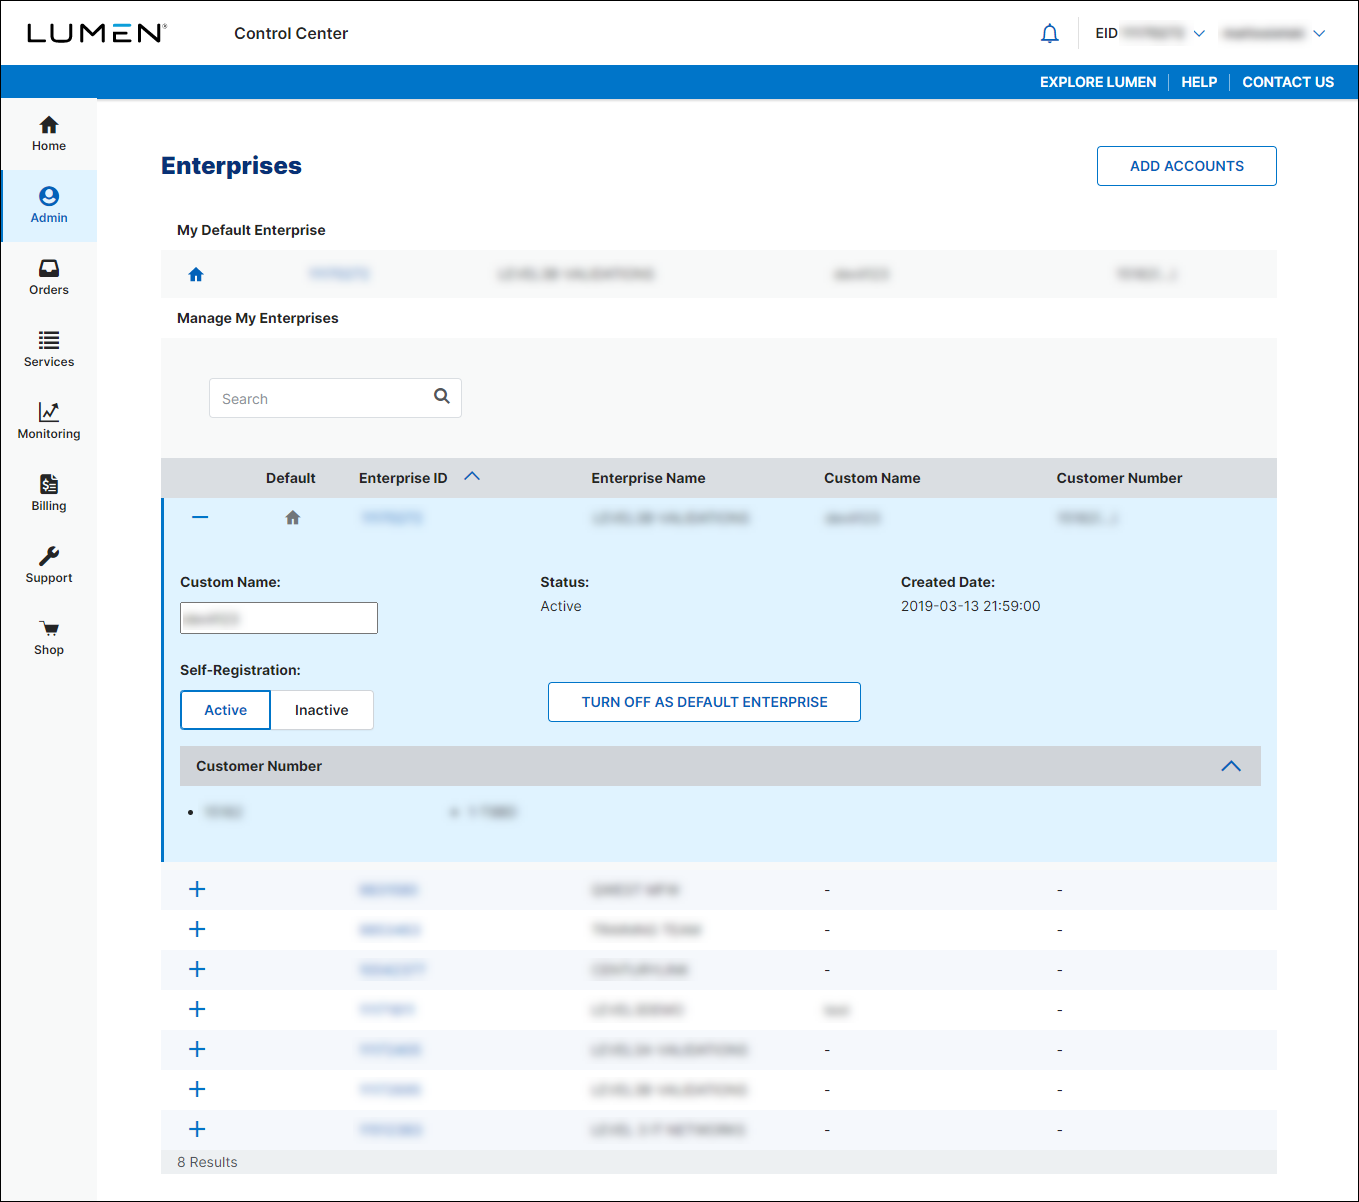Screen dimensions: 1359x1202
Task: Click Custom Name column header
Action: 872,478
